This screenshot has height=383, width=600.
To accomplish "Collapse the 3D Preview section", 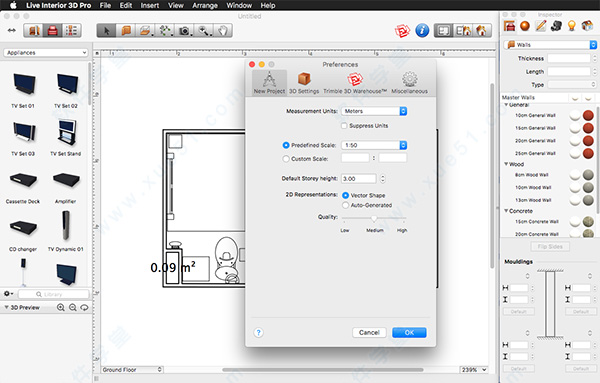I will click(7, 307).
